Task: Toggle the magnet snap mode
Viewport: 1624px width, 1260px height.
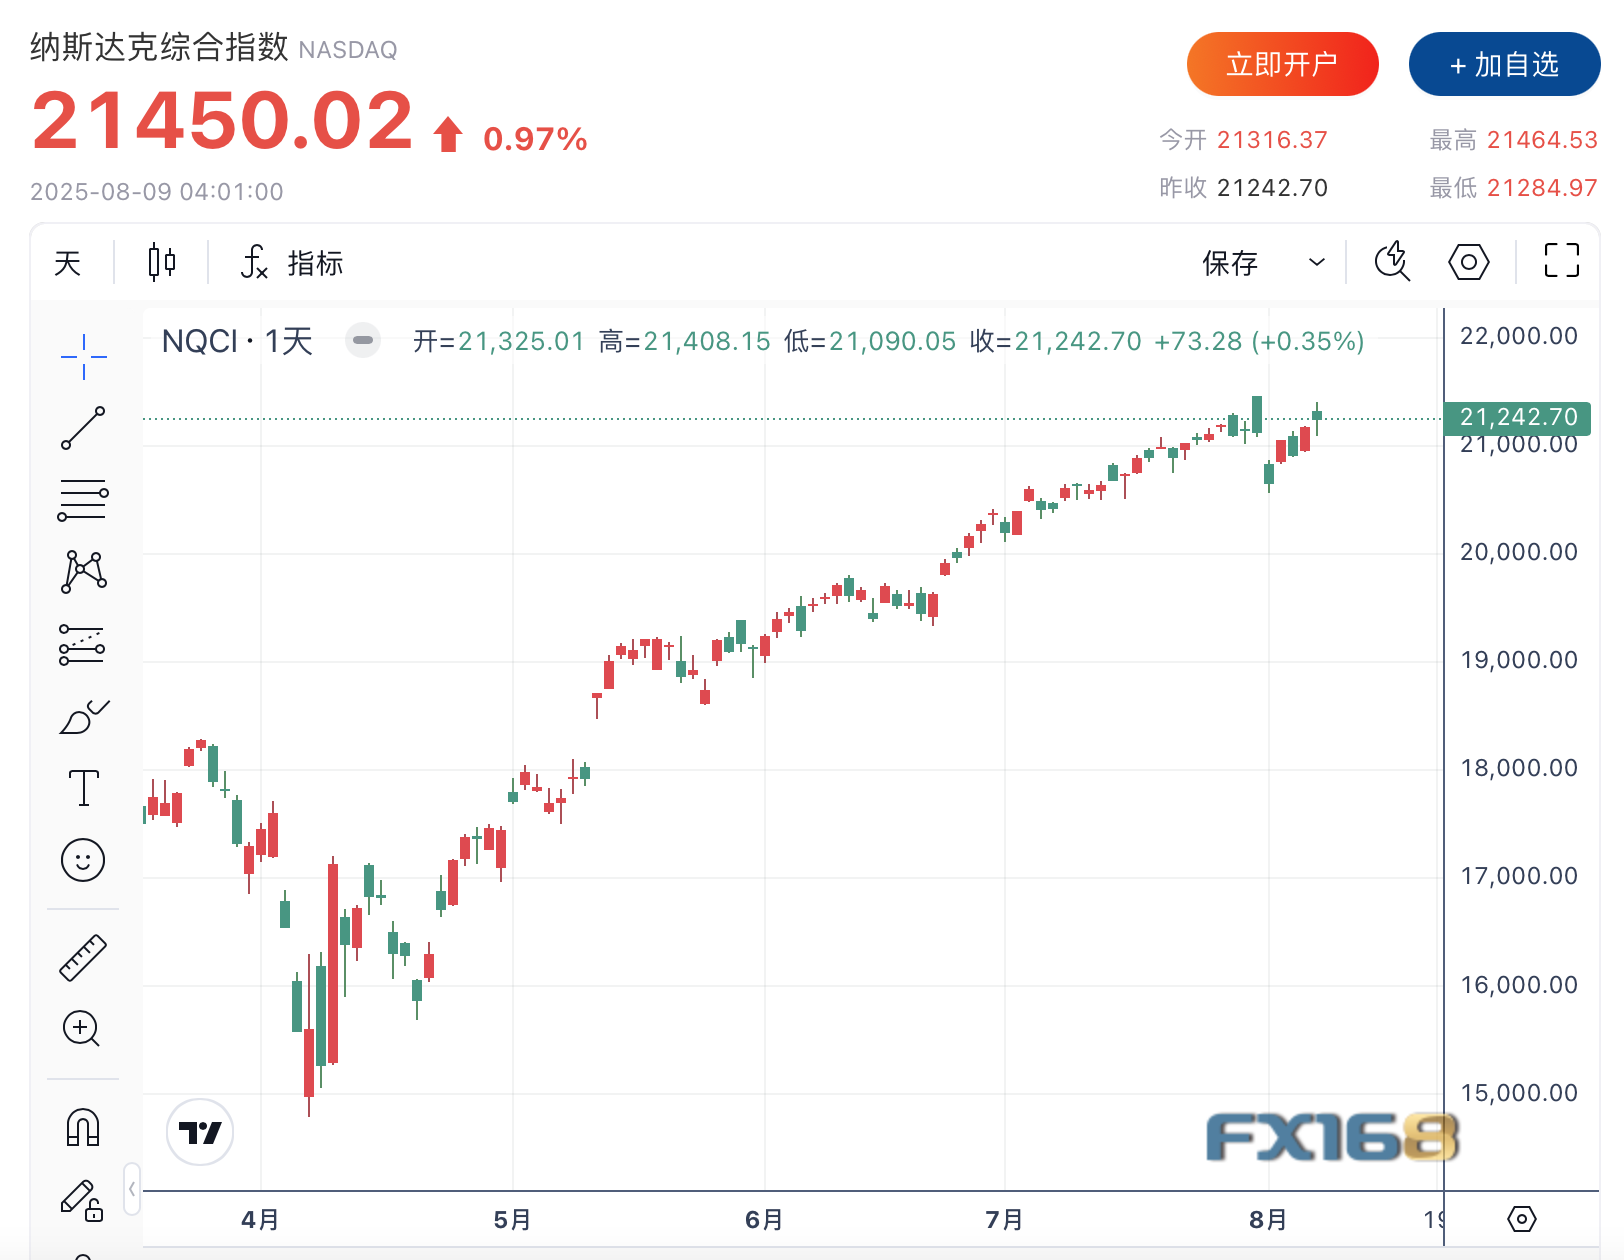Action: click(x=83, y=1127)
